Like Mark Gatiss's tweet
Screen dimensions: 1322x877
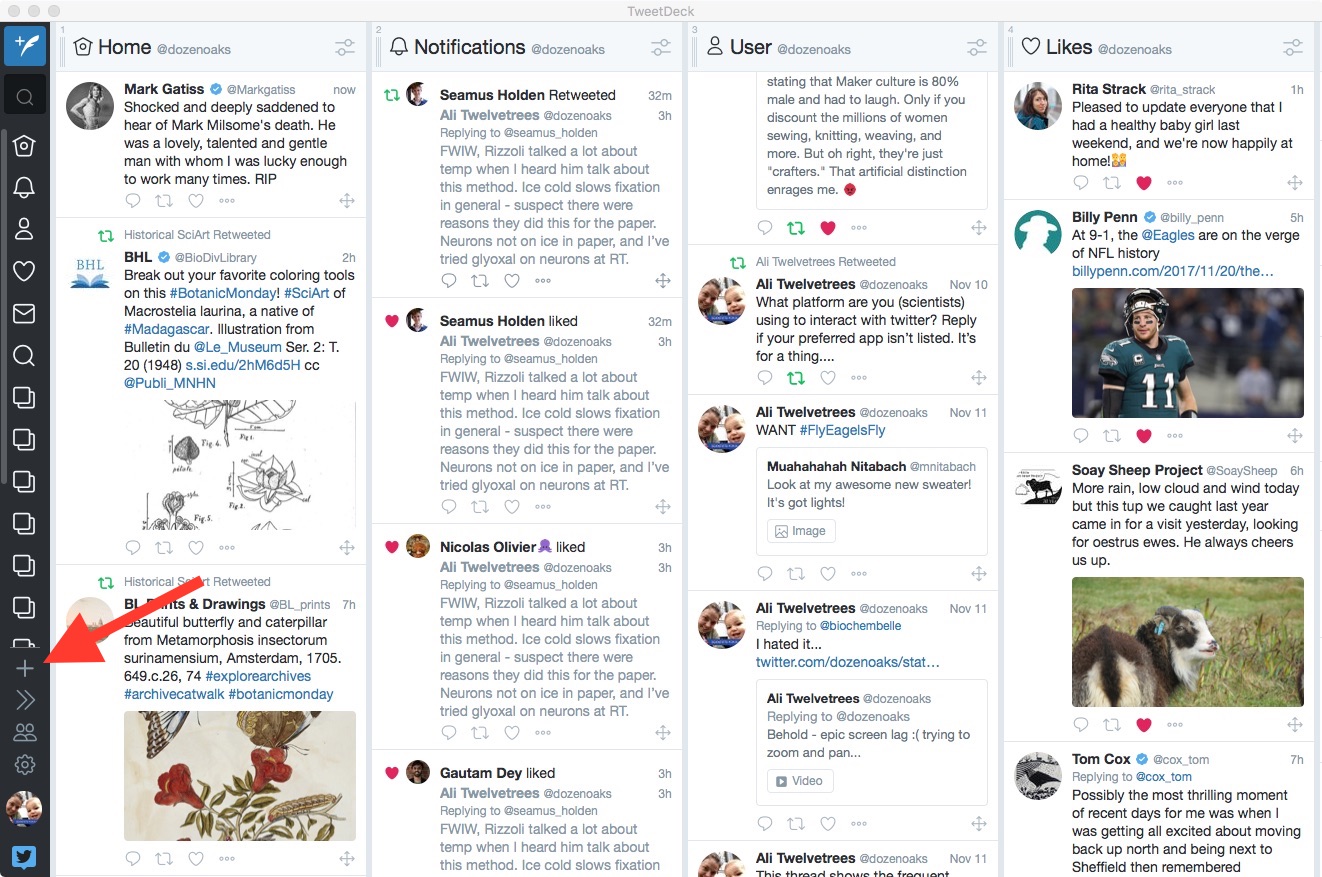(x=196, y=201)
